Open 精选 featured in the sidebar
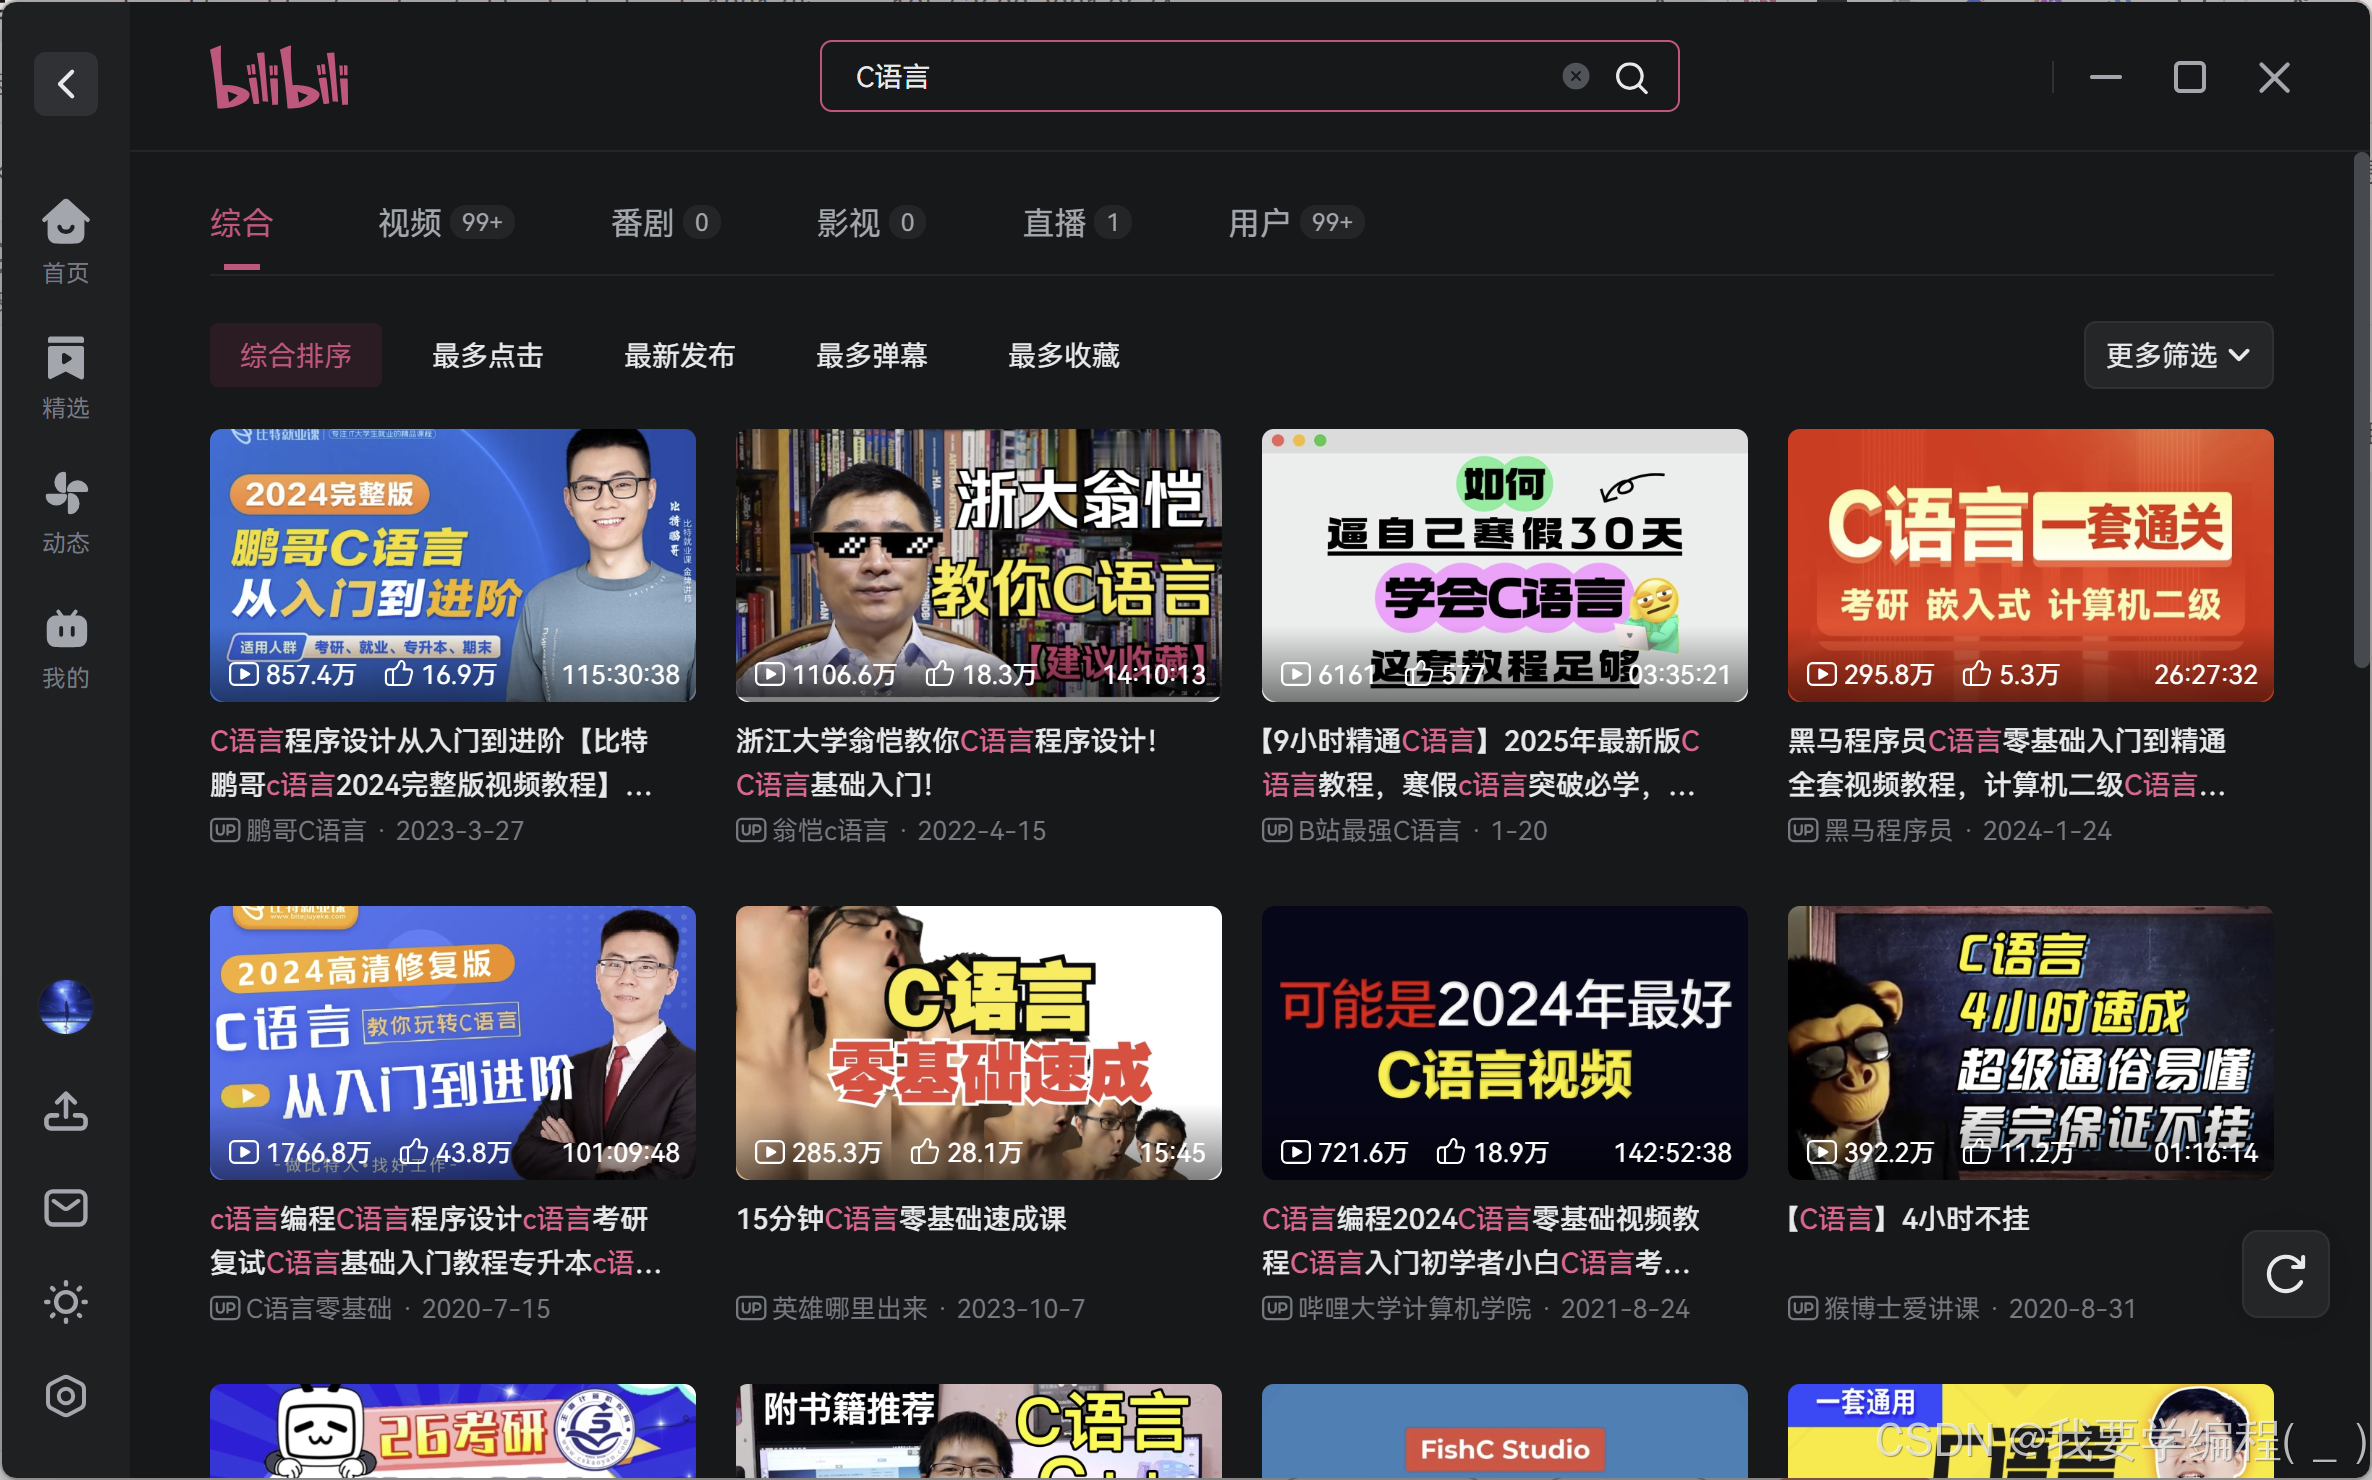 (x=66, y=377)
